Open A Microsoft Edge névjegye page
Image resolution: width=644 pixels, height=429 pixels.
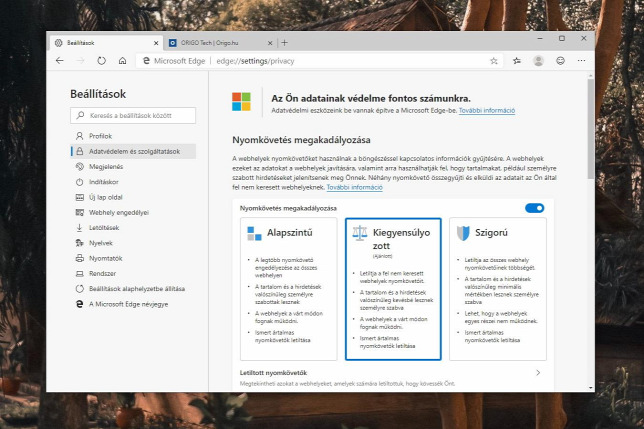click(x=133, y=304)
